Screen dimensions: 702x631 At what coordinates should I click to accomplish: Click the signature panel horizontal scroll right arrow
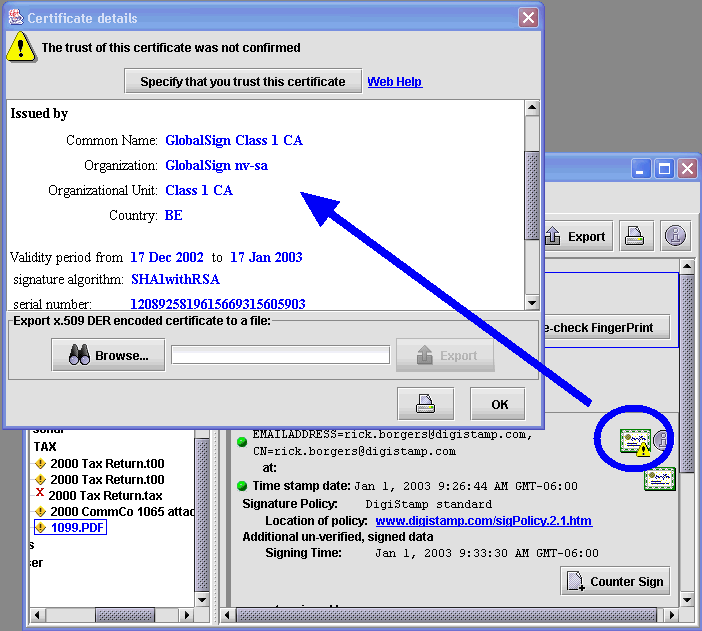(671, 615)
